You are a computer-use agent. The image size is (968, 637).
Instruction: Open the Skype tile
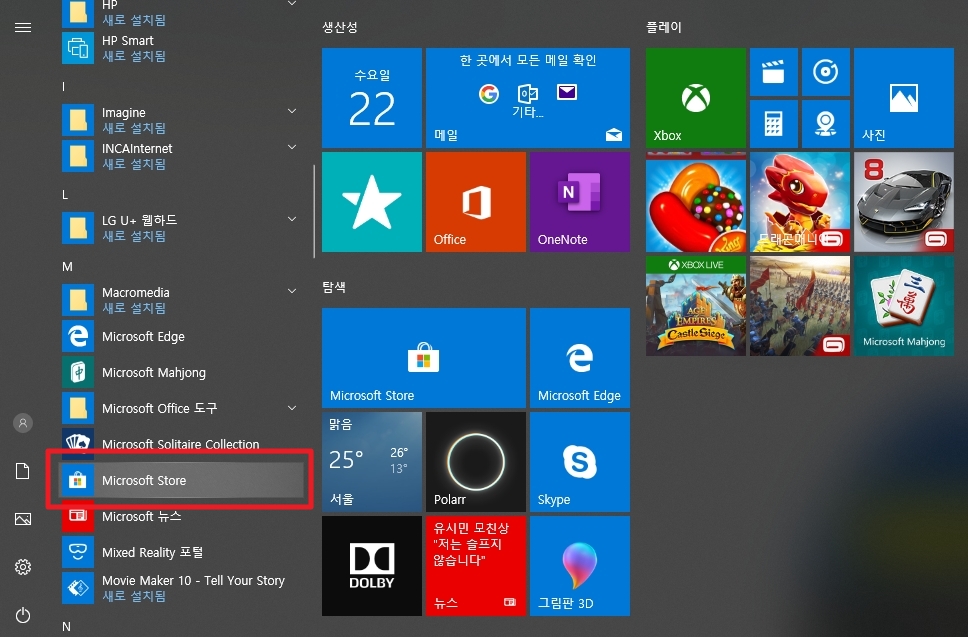point(580,462)
